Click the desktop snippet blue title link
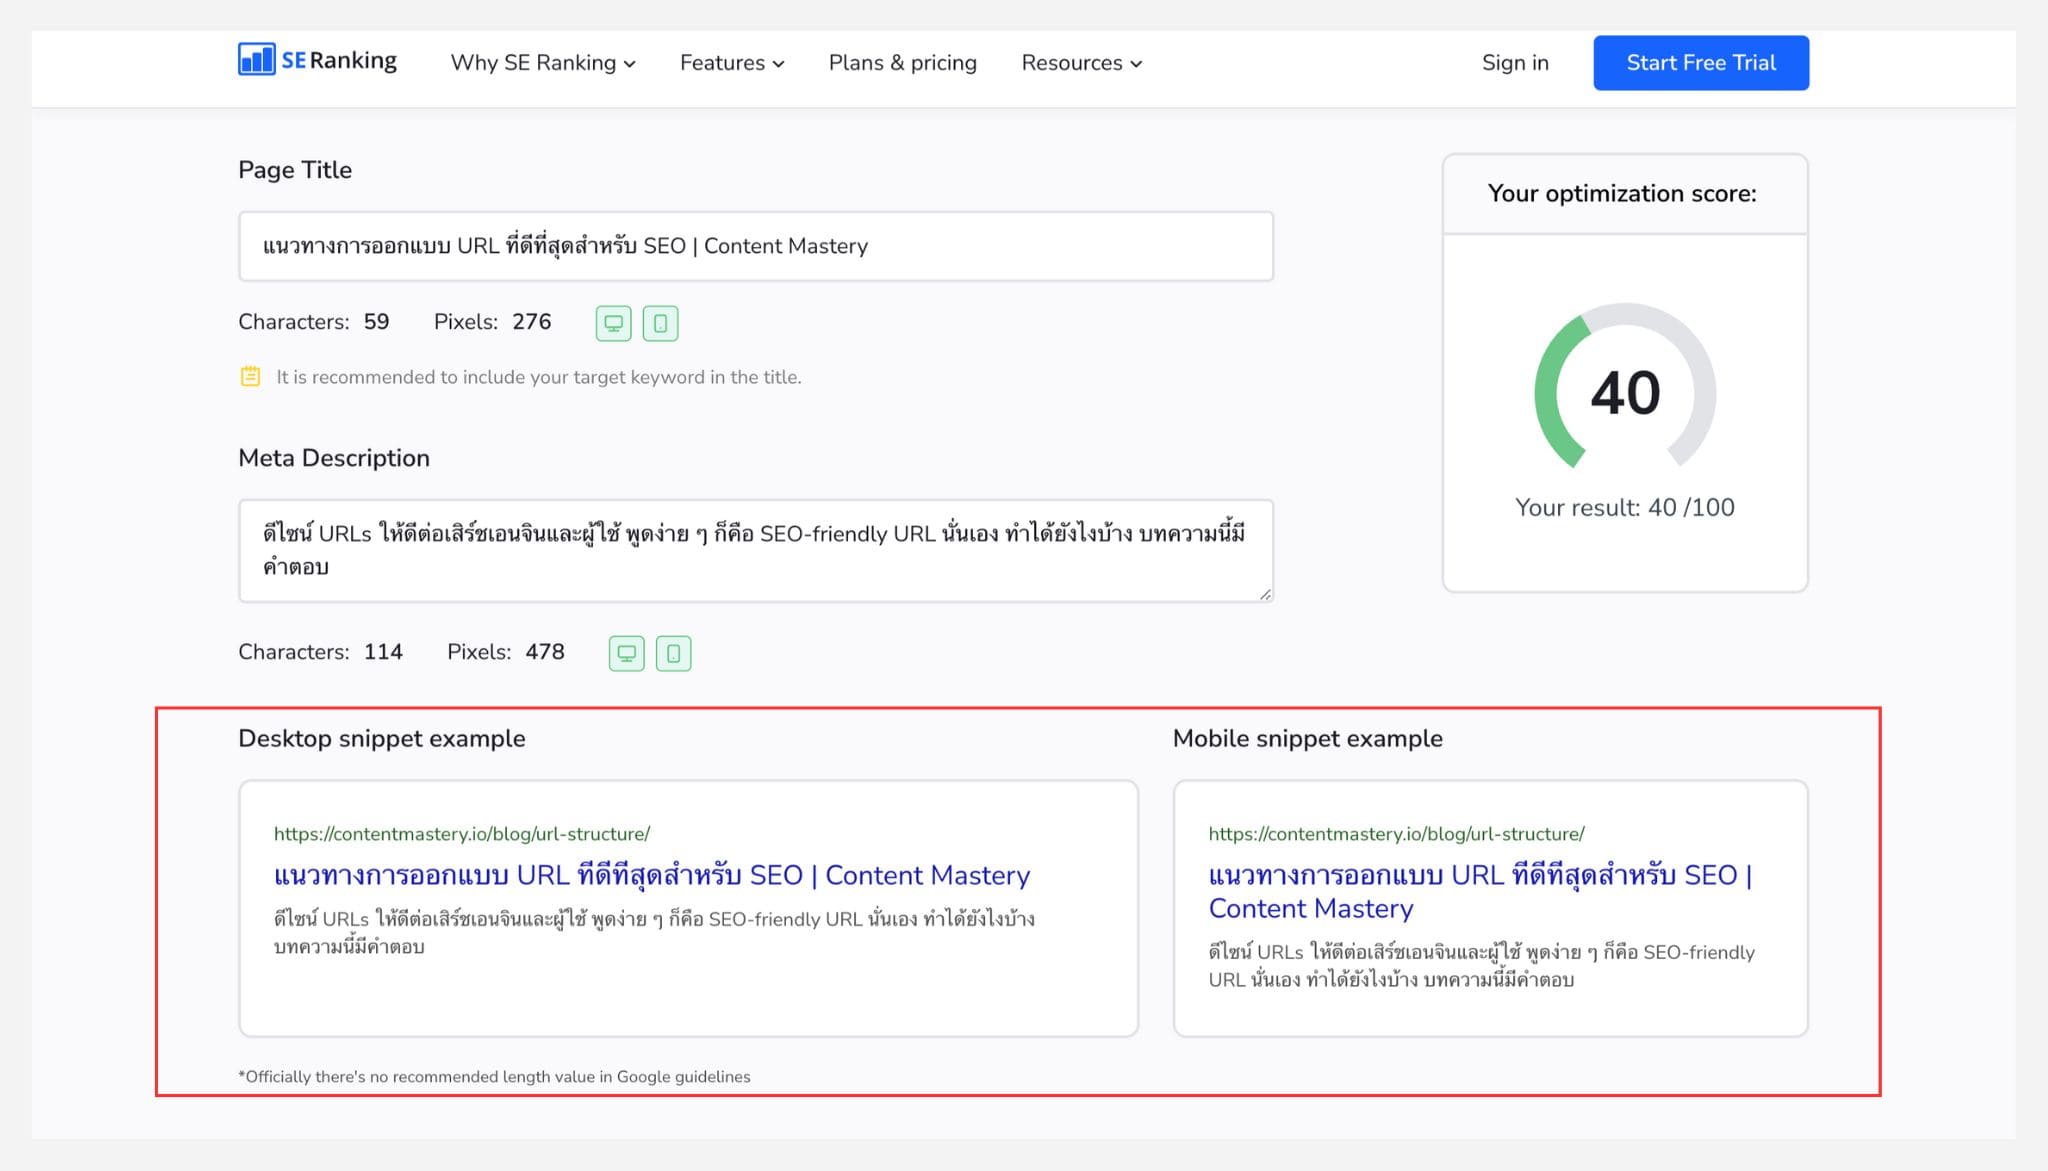Viewport: 2048px width, 1171px height. (x=652, y=875)
